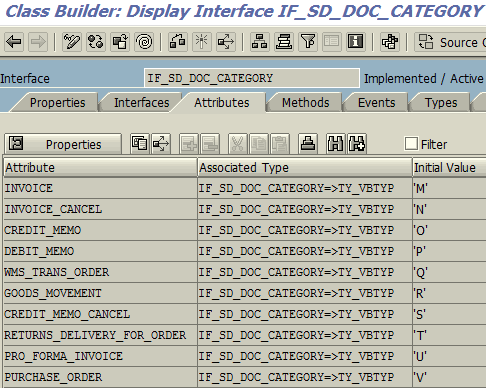Select the DEBIT_MEMO attribute cell

pyautogui.click(x=100, y=251)
